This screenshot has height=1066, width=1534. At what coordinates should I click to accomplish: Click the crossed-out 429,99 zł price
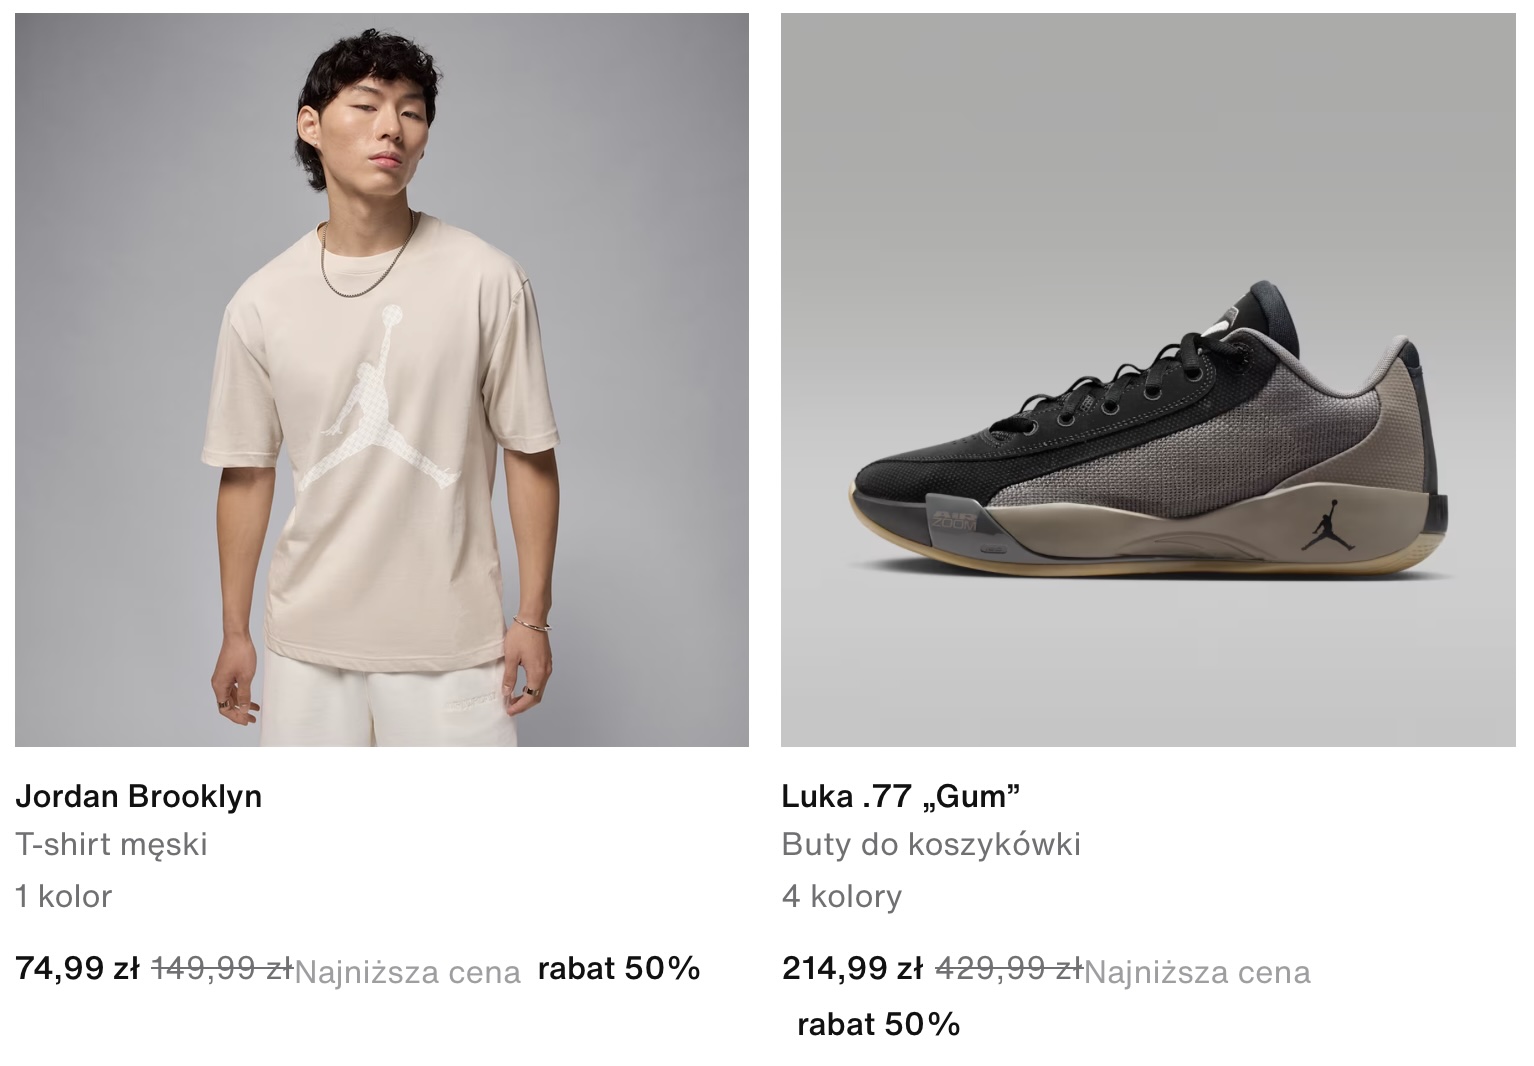pyautogui.click(x=1008, y=968)
